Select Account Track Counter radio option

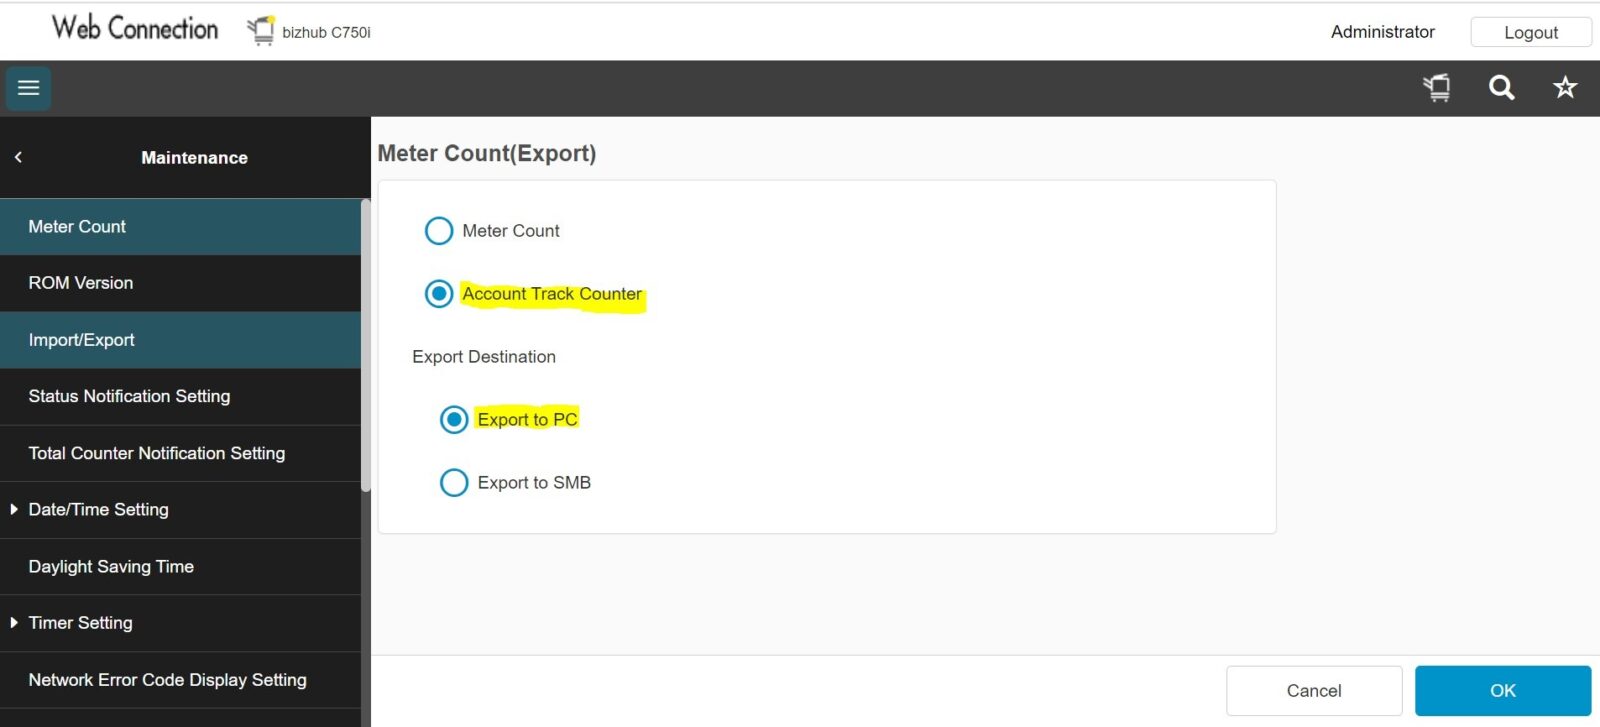click(x=439, y=294)
